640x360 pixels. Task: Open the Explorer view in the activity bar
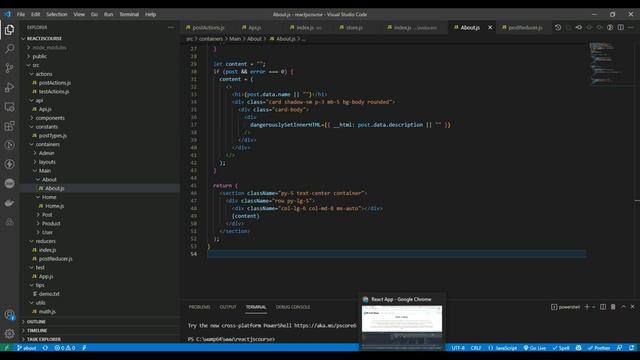tap(9, 30)
